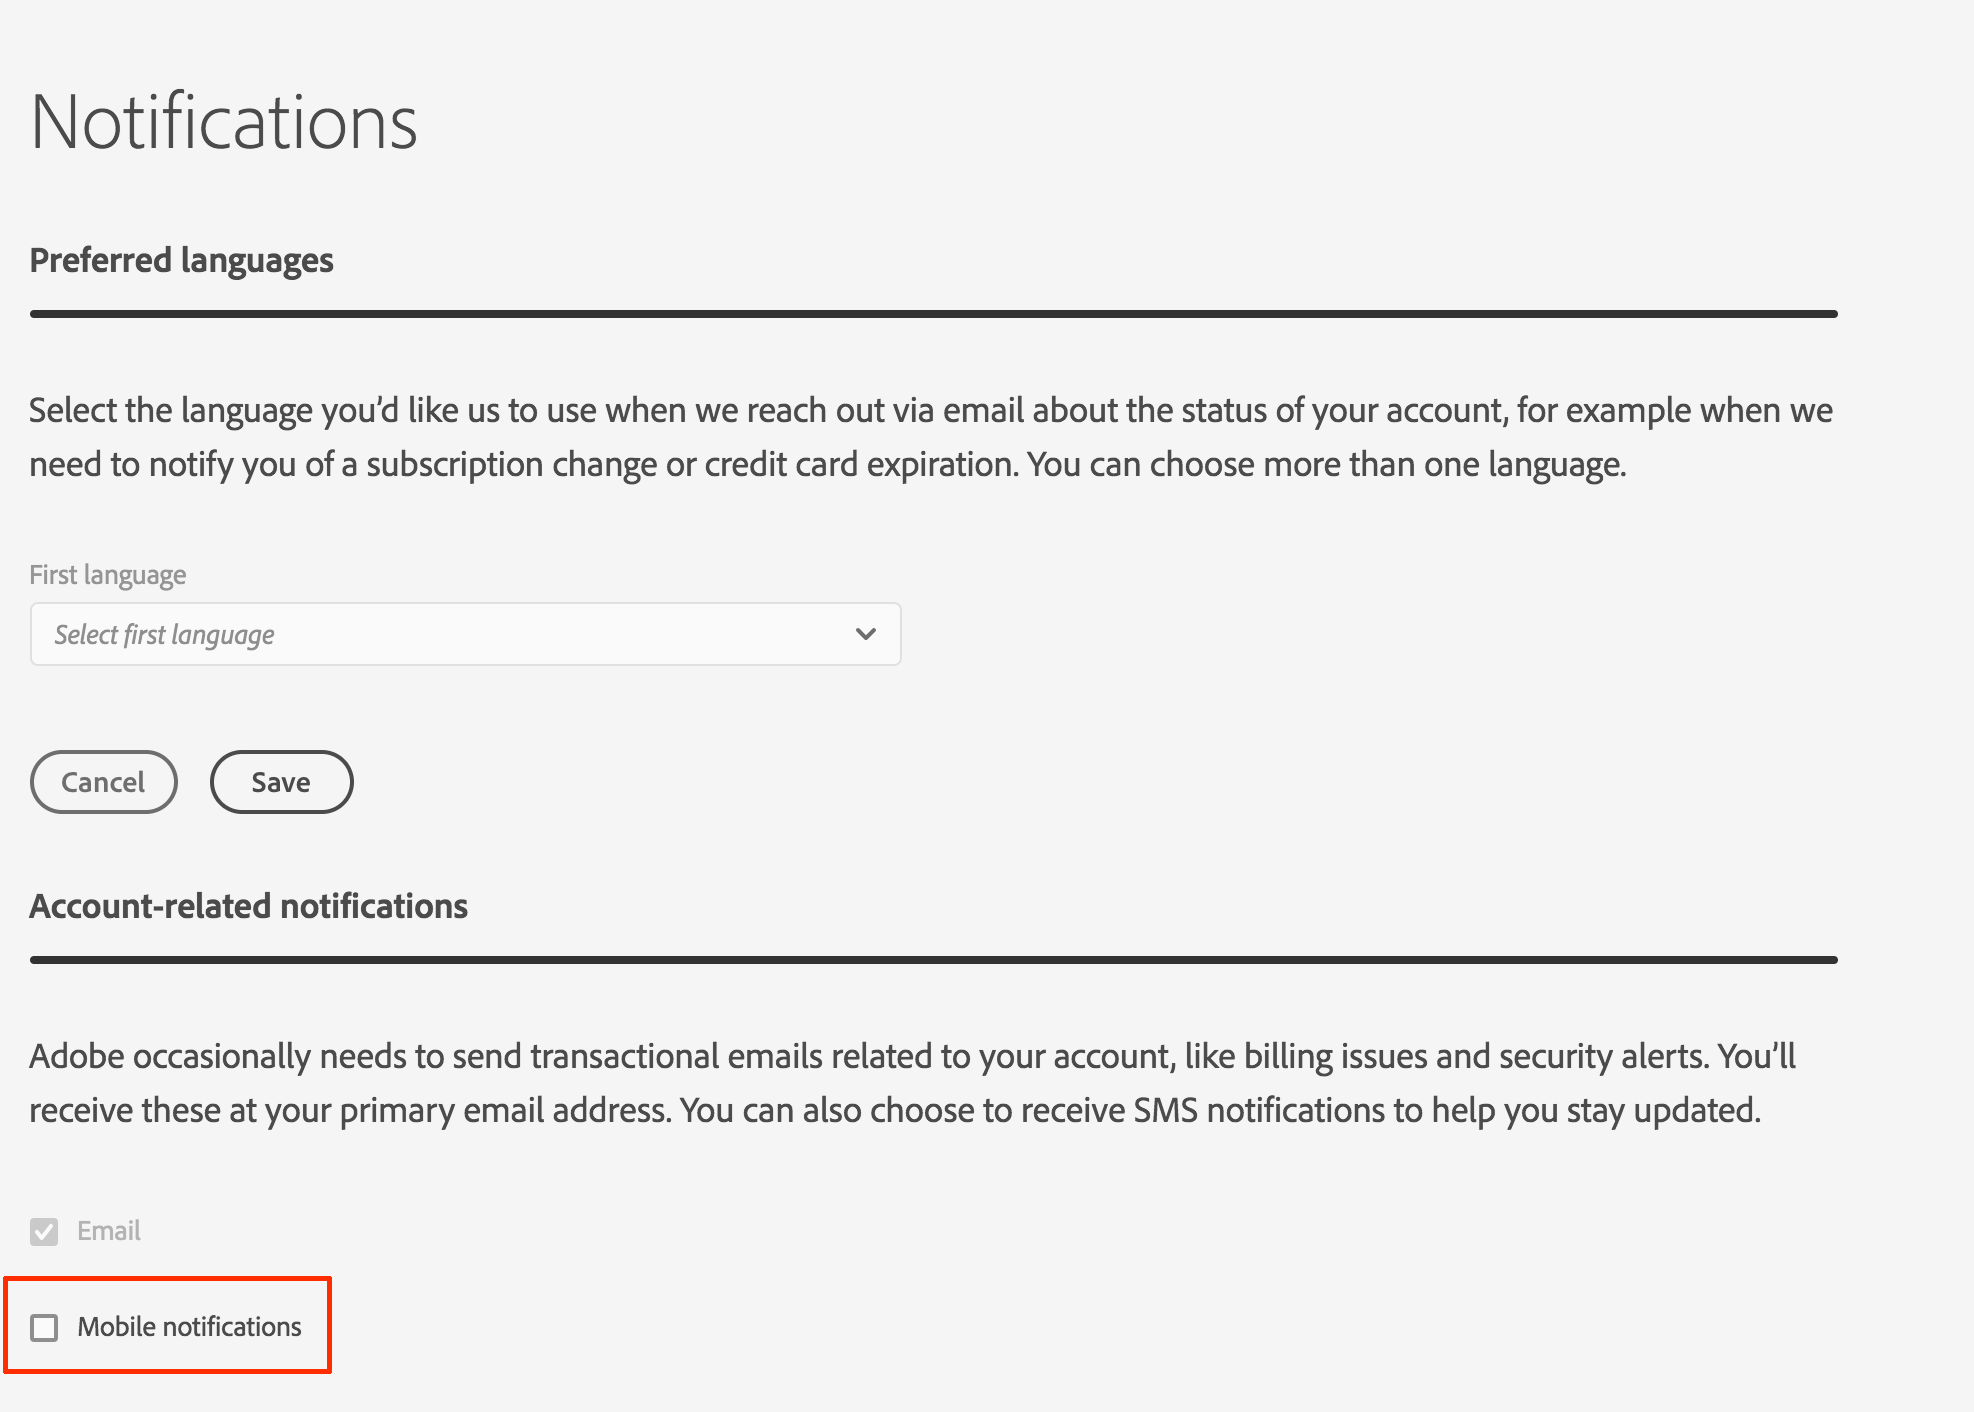Click the red-outlined Mobile notifications option

(x=166, y=1327)
